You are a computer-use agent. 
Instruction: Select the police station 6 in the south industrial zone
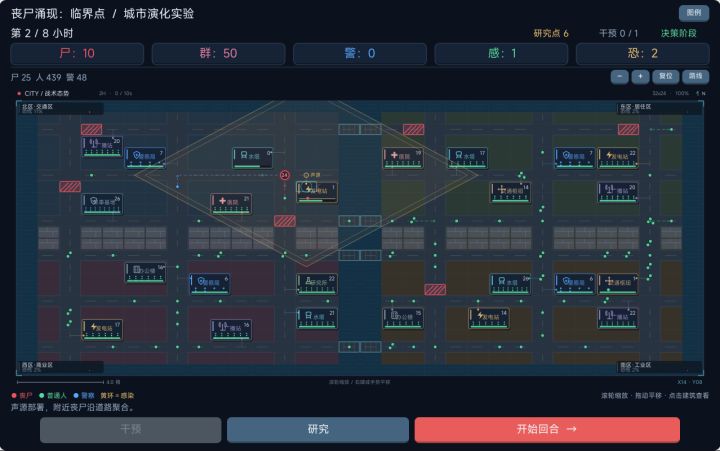574,284
